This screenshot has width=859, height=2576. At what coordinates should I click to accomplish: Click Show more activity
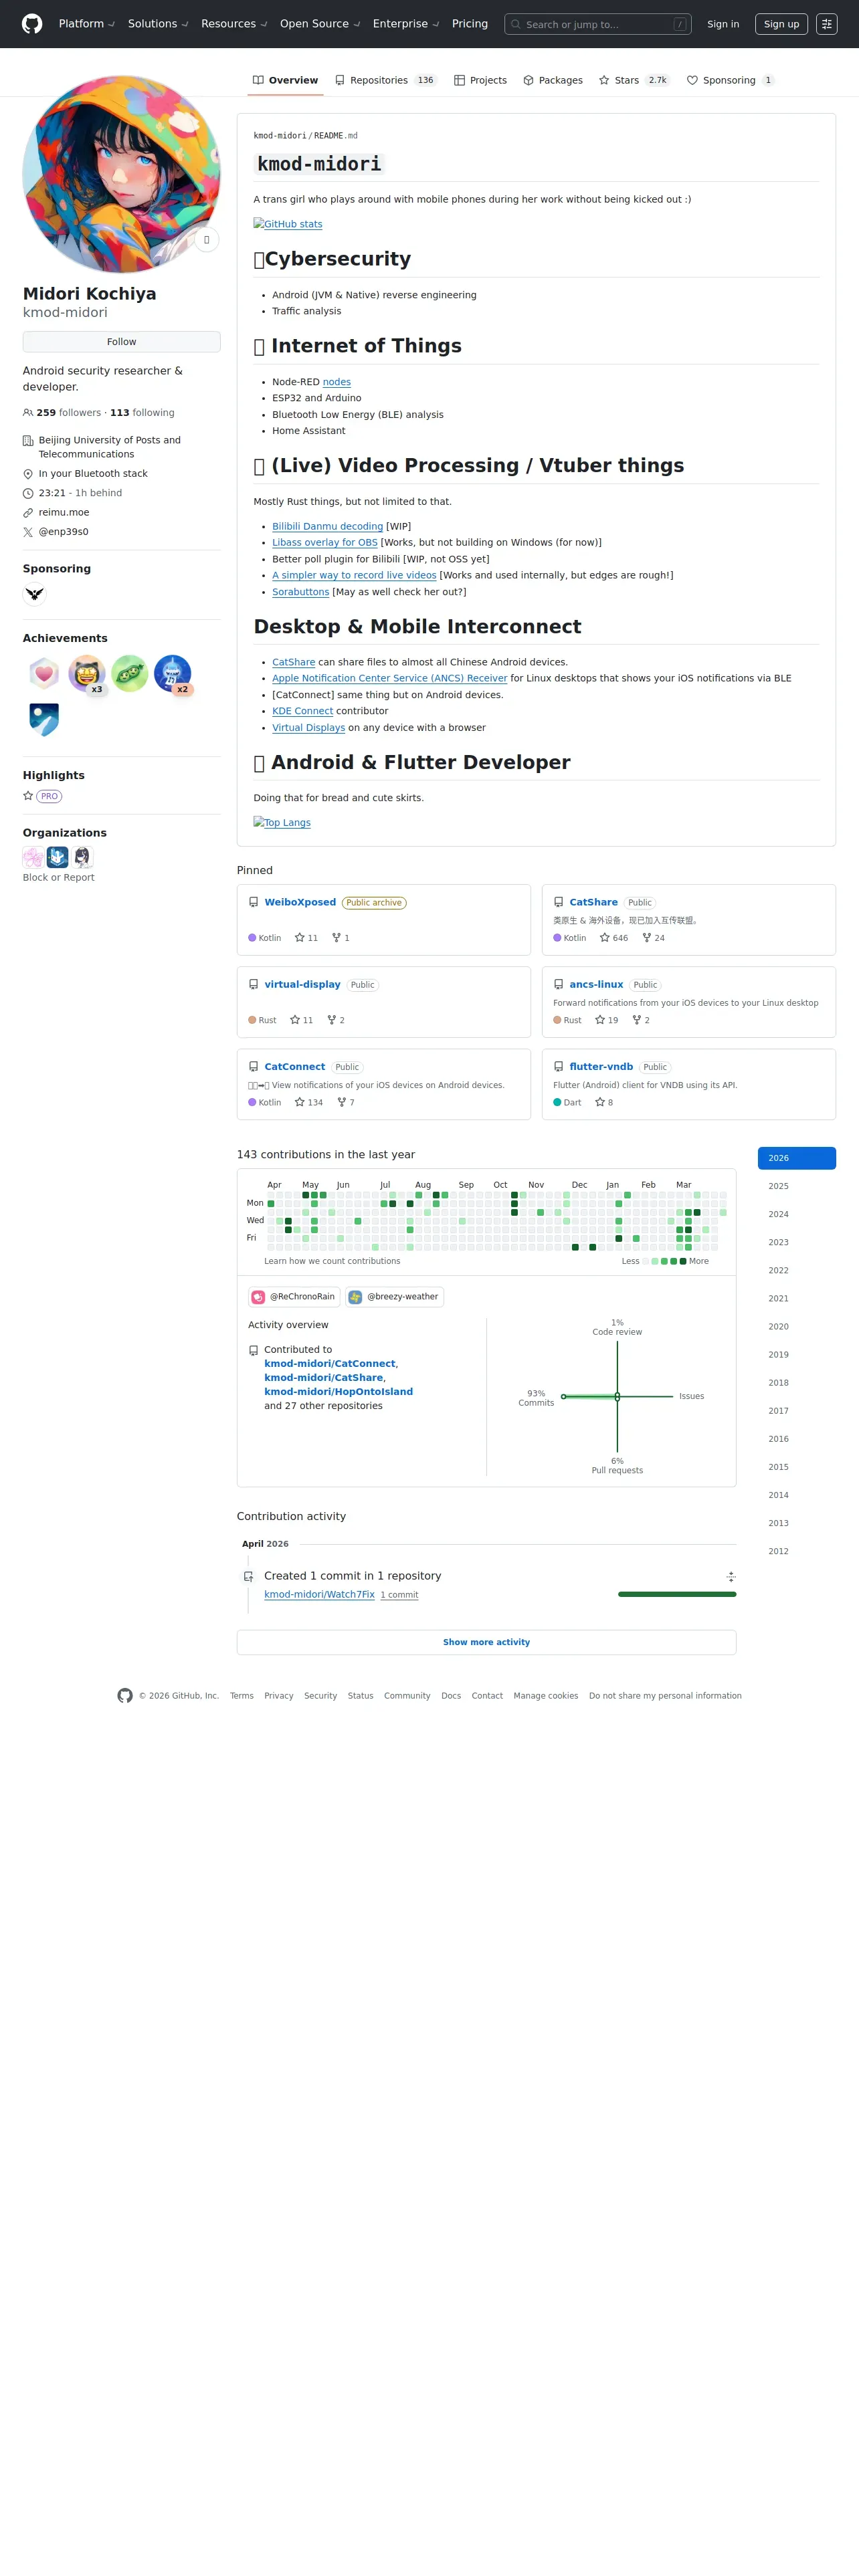[x=486, y=1642]
